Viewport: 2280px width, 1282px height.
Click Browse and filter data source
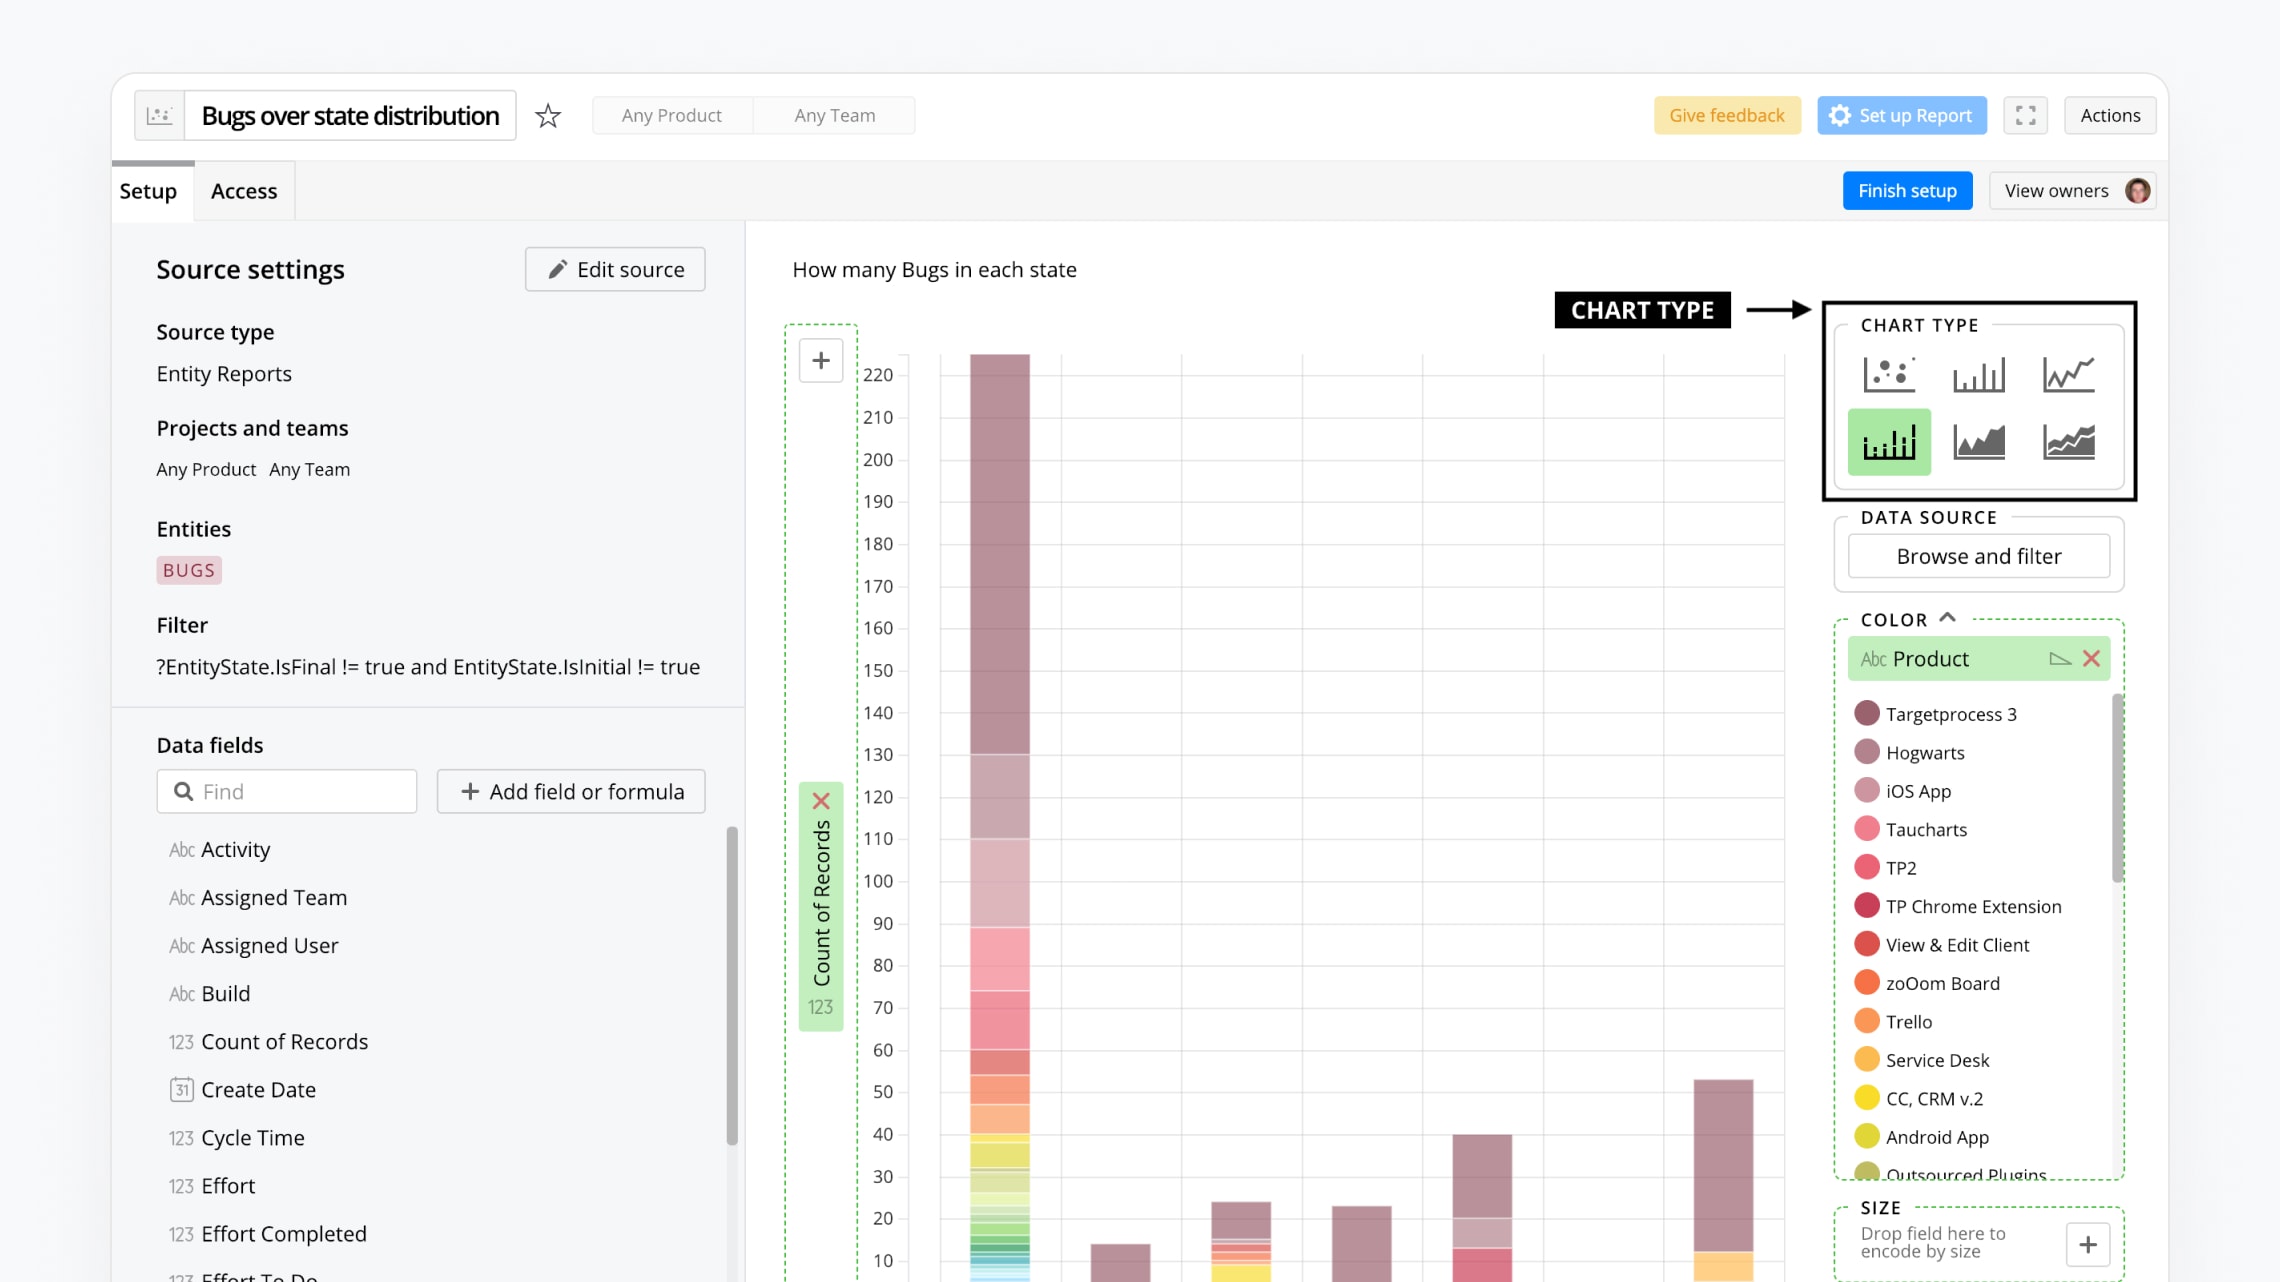1978,556
